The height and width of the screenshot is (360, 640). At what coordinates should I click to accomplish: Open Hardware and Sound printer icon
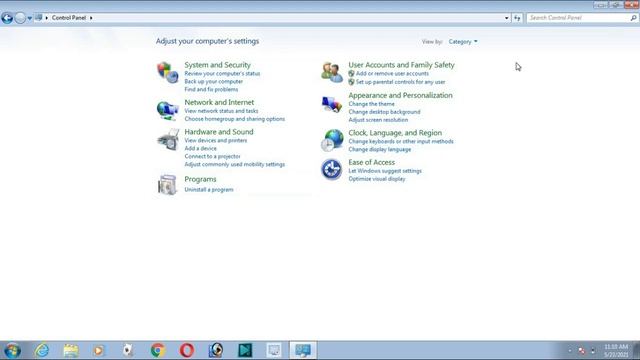coord(168,140)
